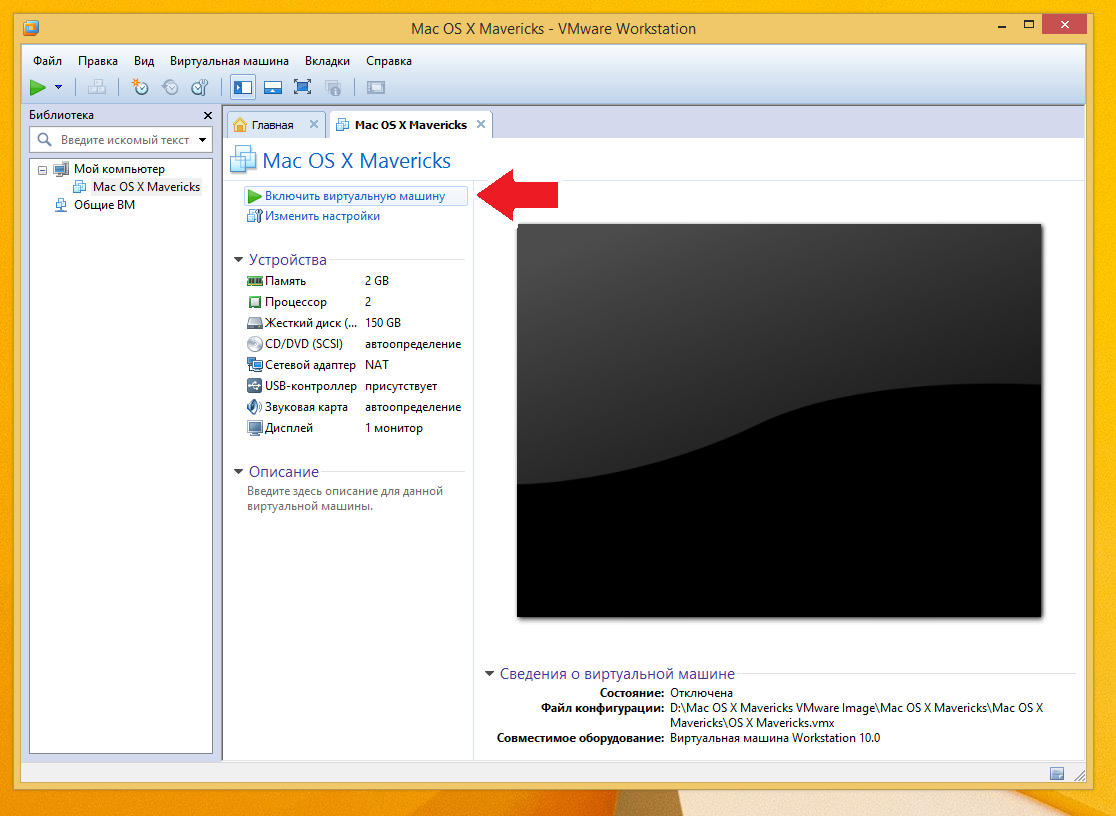Click the Память device icon
This screenshot has width=1116, height=816.
[255, 281]
